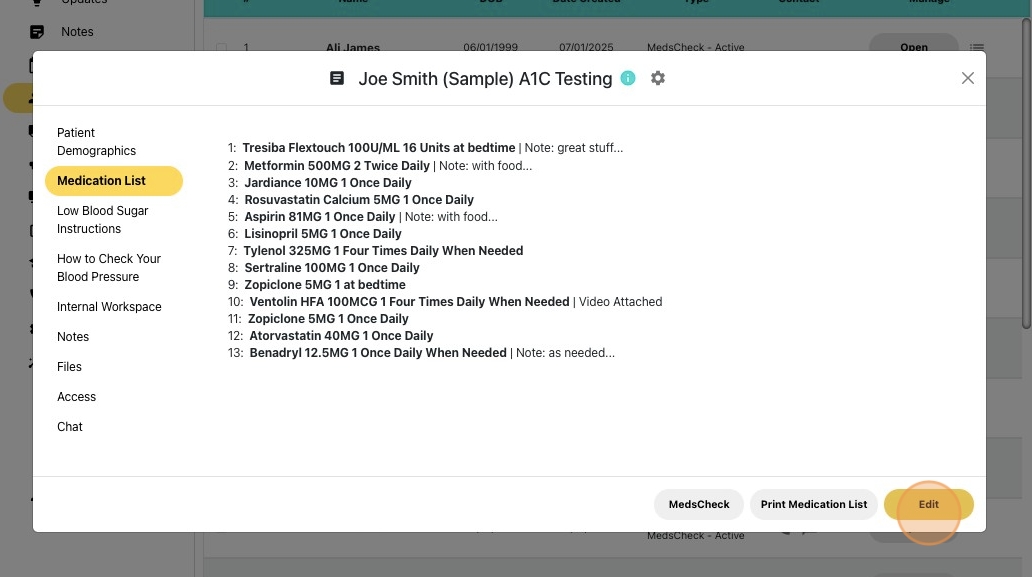The height and width of the screenshot is (577, 1032).
Task: Click the document icon before Joe Smith
Action: pos(337,78)
